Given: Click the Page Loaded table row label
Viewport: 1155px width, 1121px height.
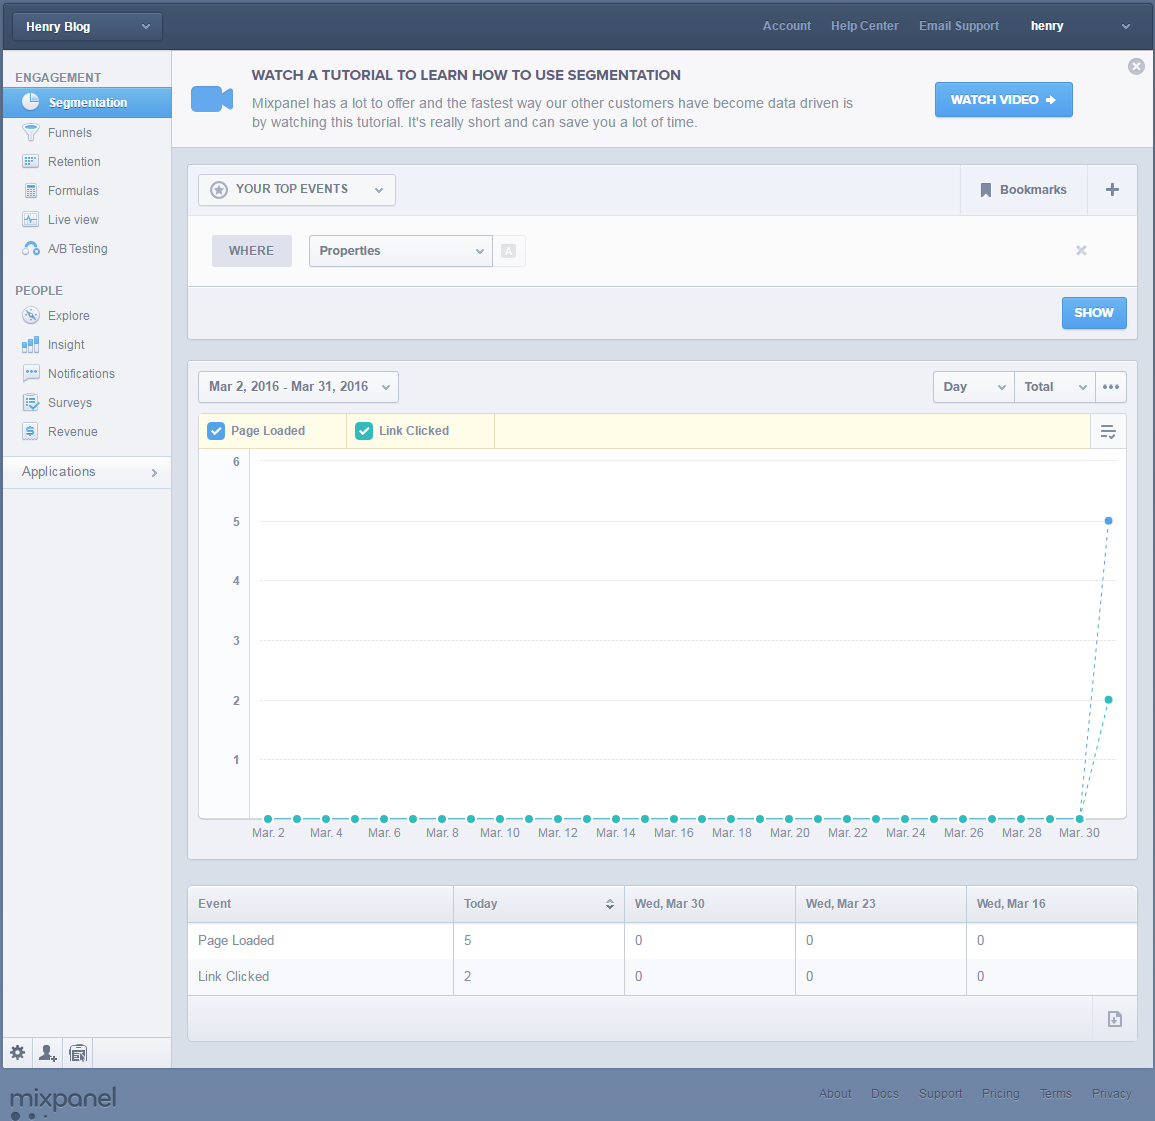Looking at the screenshot, I should pos(236,941).
